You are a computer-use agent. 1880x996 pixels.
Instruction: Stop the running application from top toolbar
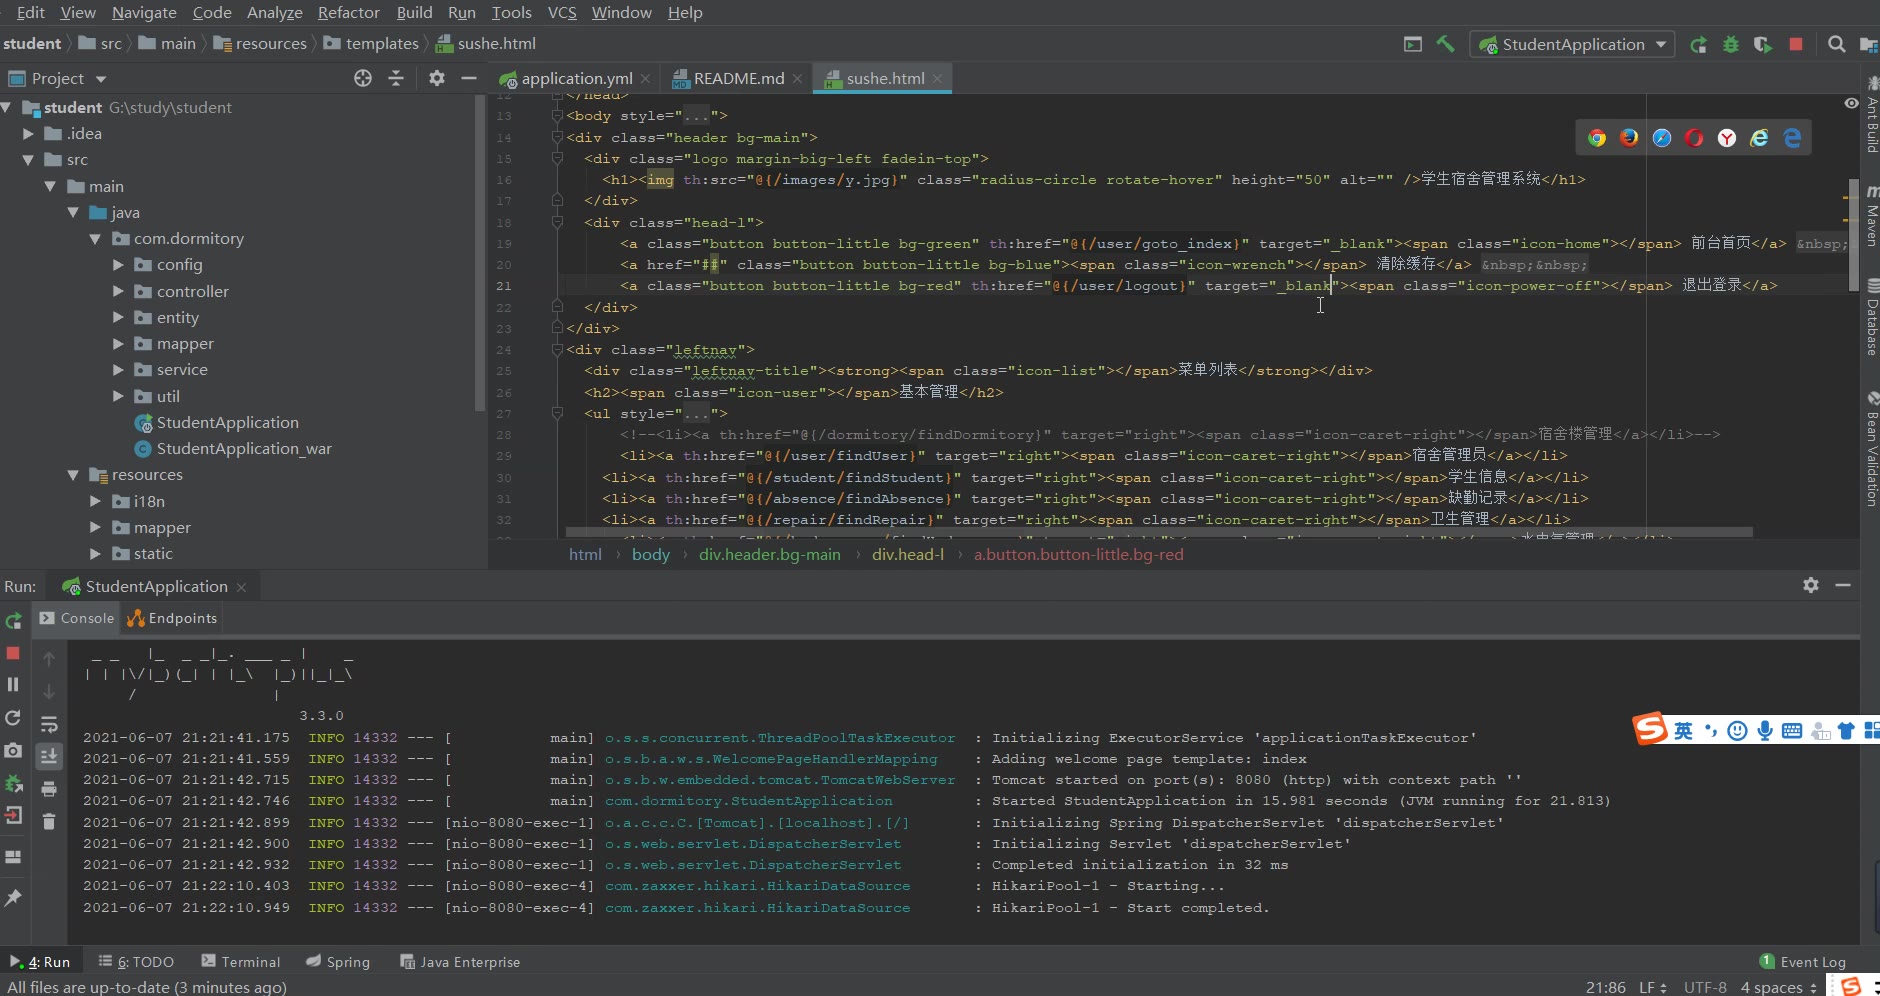point(1796,44)
